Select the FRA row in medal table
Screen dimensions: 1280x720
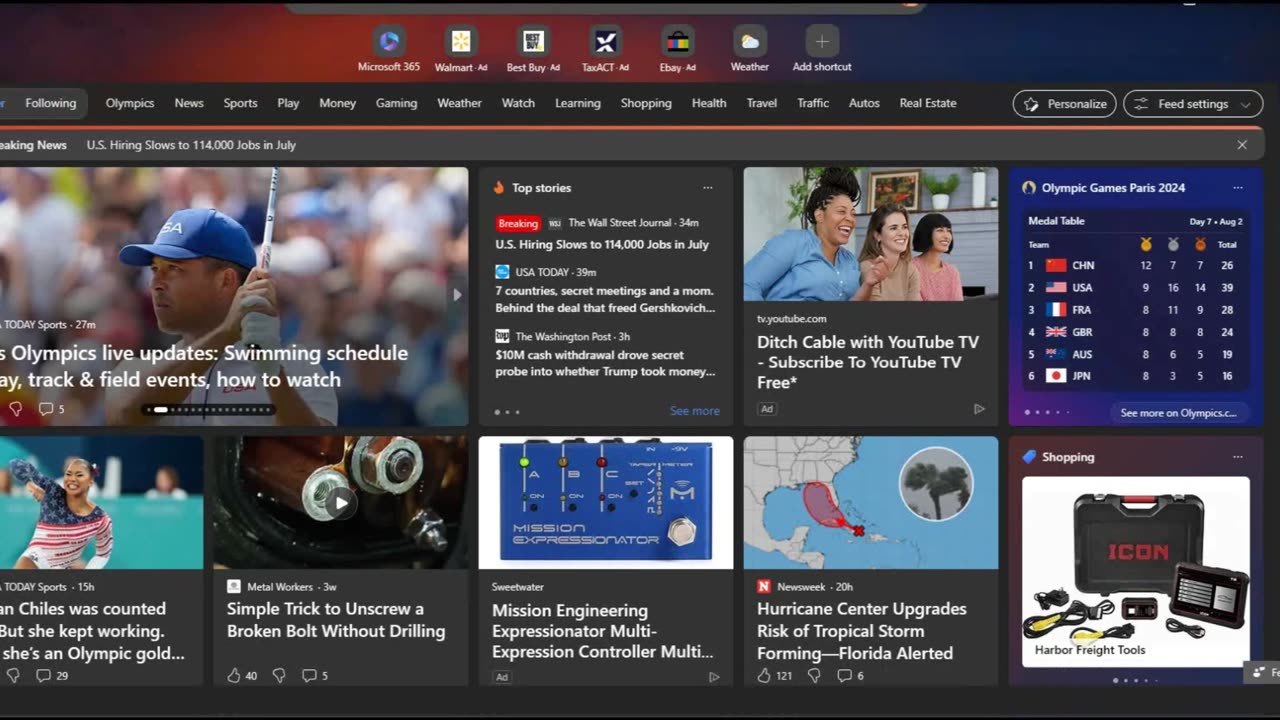pos(1135,310)
